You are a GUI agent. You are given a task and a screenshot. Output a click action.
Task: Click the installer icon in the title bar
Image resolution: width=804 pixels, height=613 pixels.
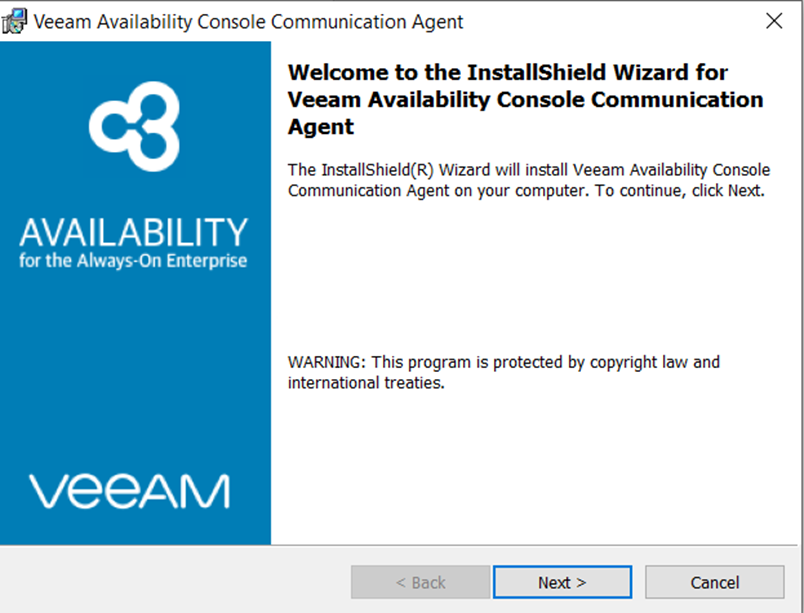[15, 20]
